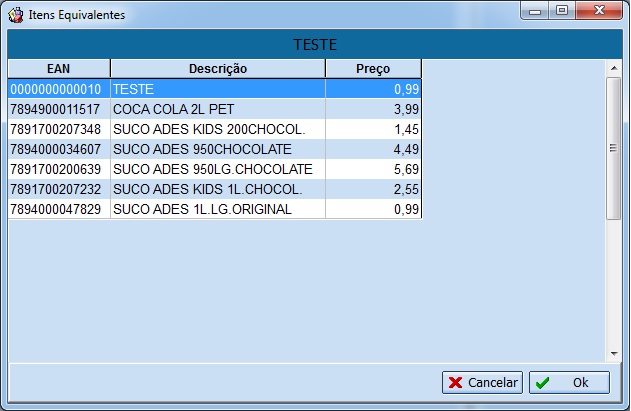Click the vertical scrollbar thumb
This screenshot has width=631, height=411.
(614, 149)
